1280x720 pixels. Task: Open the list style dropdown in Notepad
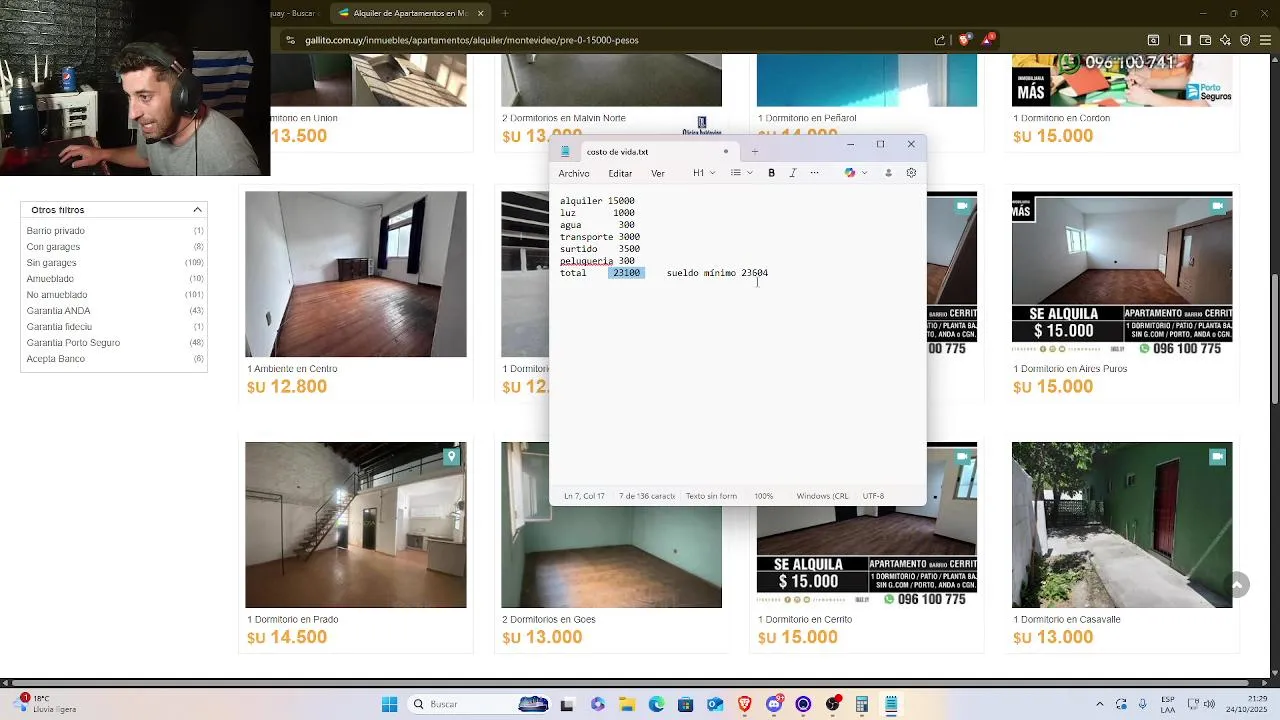741,173
